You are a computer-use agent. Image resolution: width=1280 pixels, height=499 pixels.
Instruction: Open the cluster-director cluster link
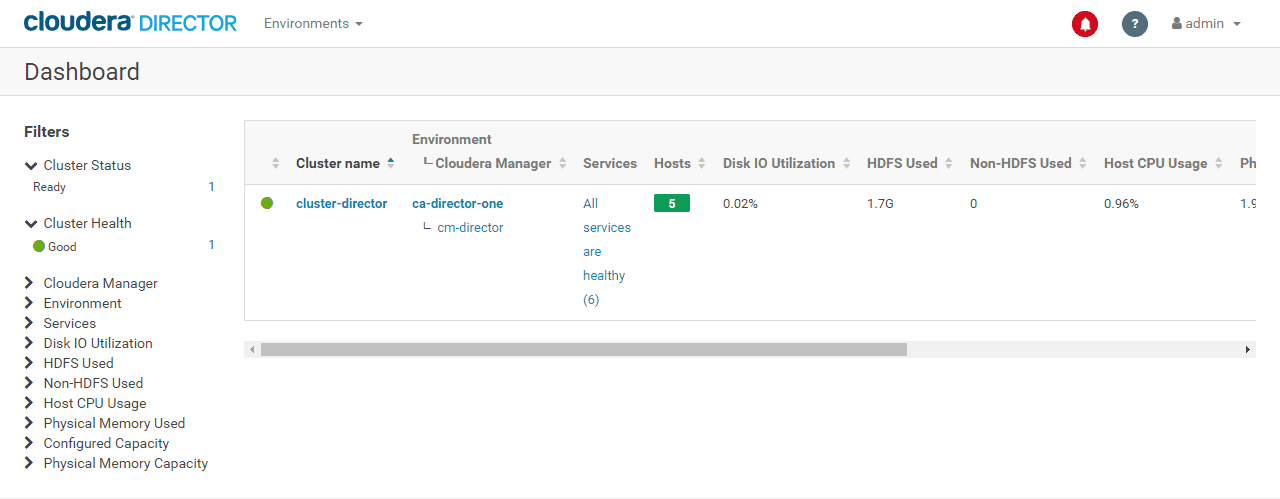341,203
